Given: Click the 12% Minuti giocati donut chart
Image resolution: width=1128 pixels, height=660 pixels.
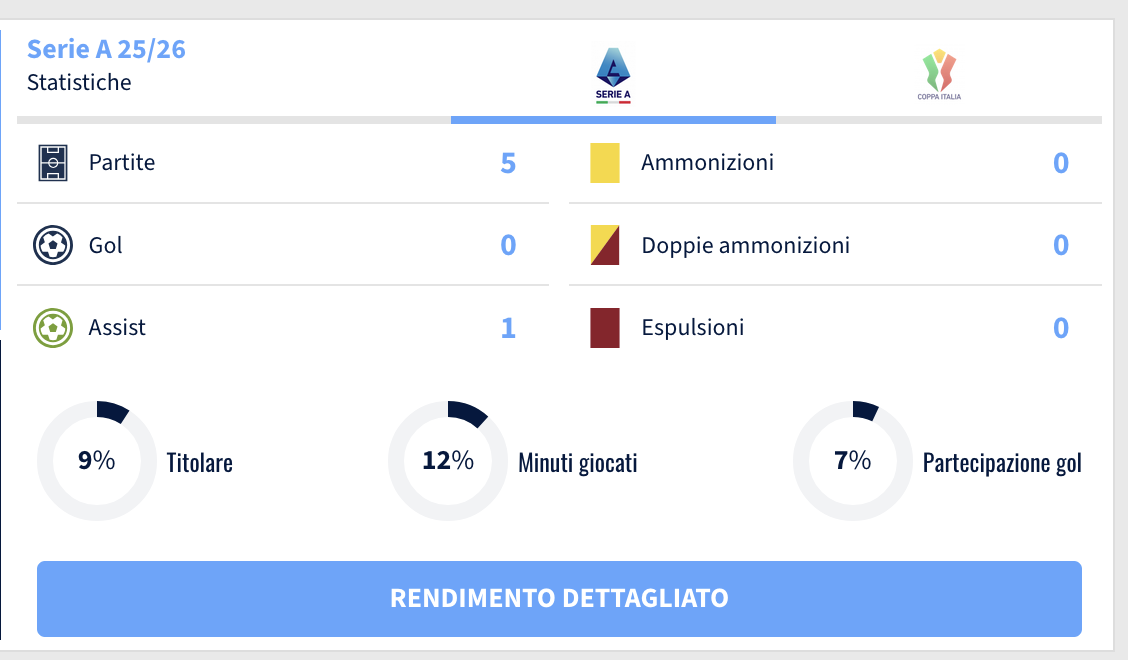Looking at the screenshot, I should [447, 461].
